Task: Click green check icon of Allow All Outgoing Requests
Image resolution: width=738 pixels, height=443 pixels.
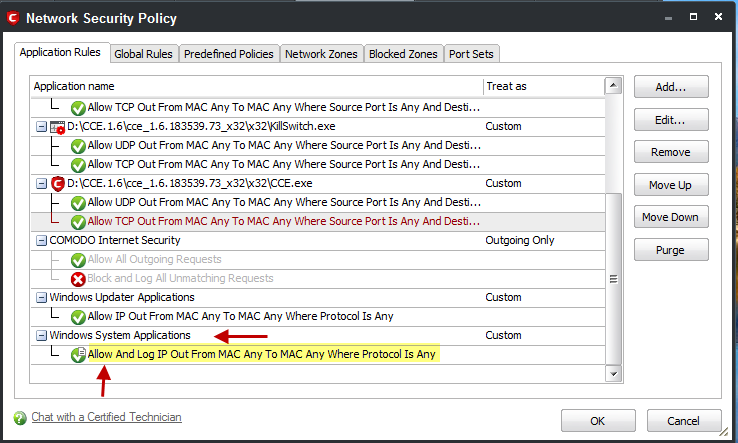Action: click(78, 260)
